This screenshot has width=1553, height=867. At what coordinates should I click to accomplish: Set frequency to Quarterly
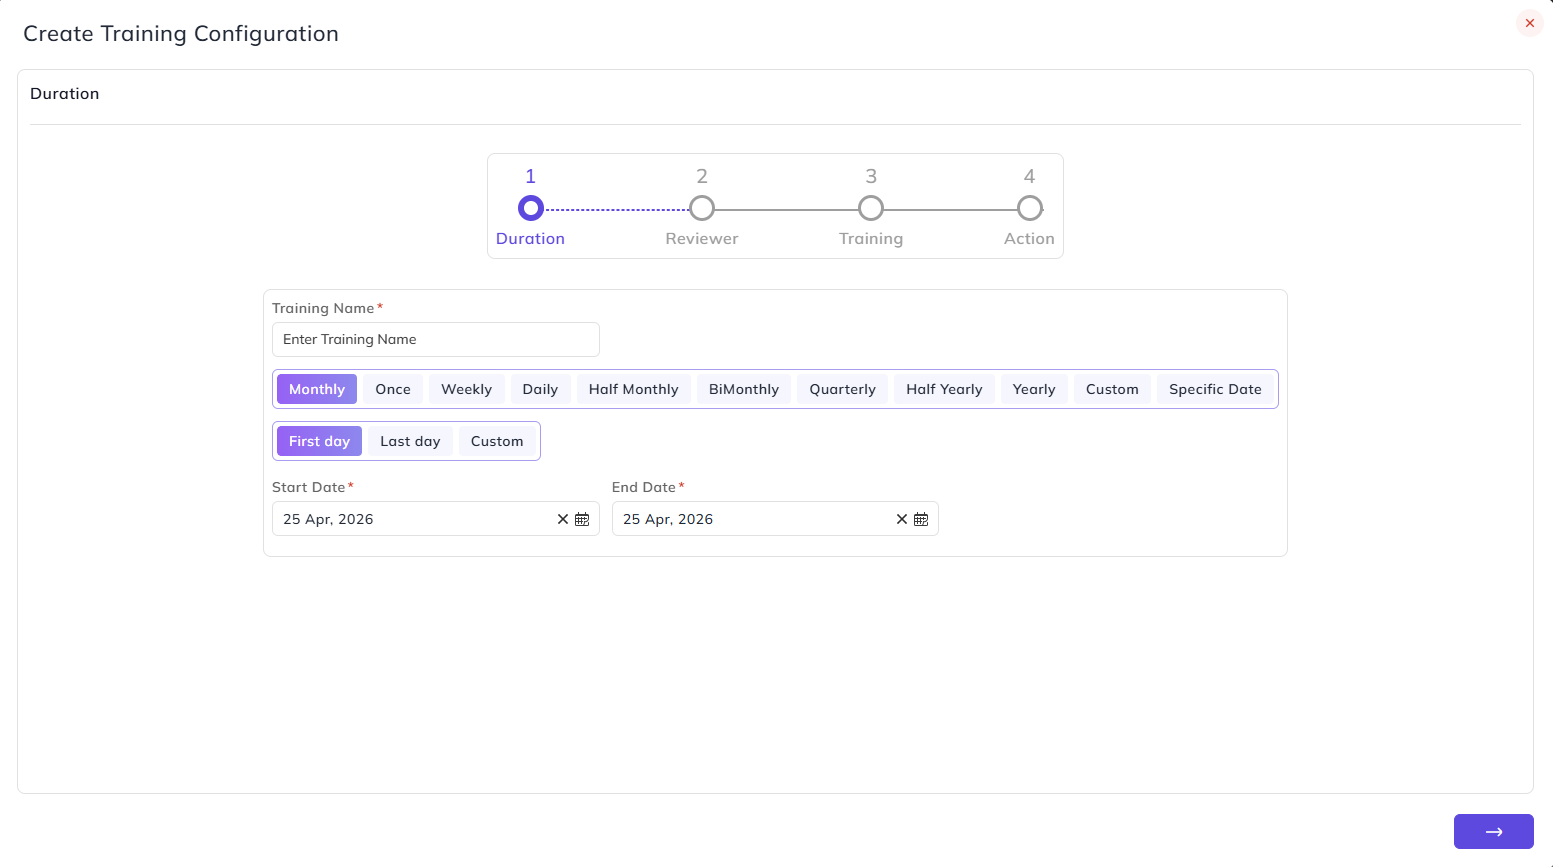843,389
